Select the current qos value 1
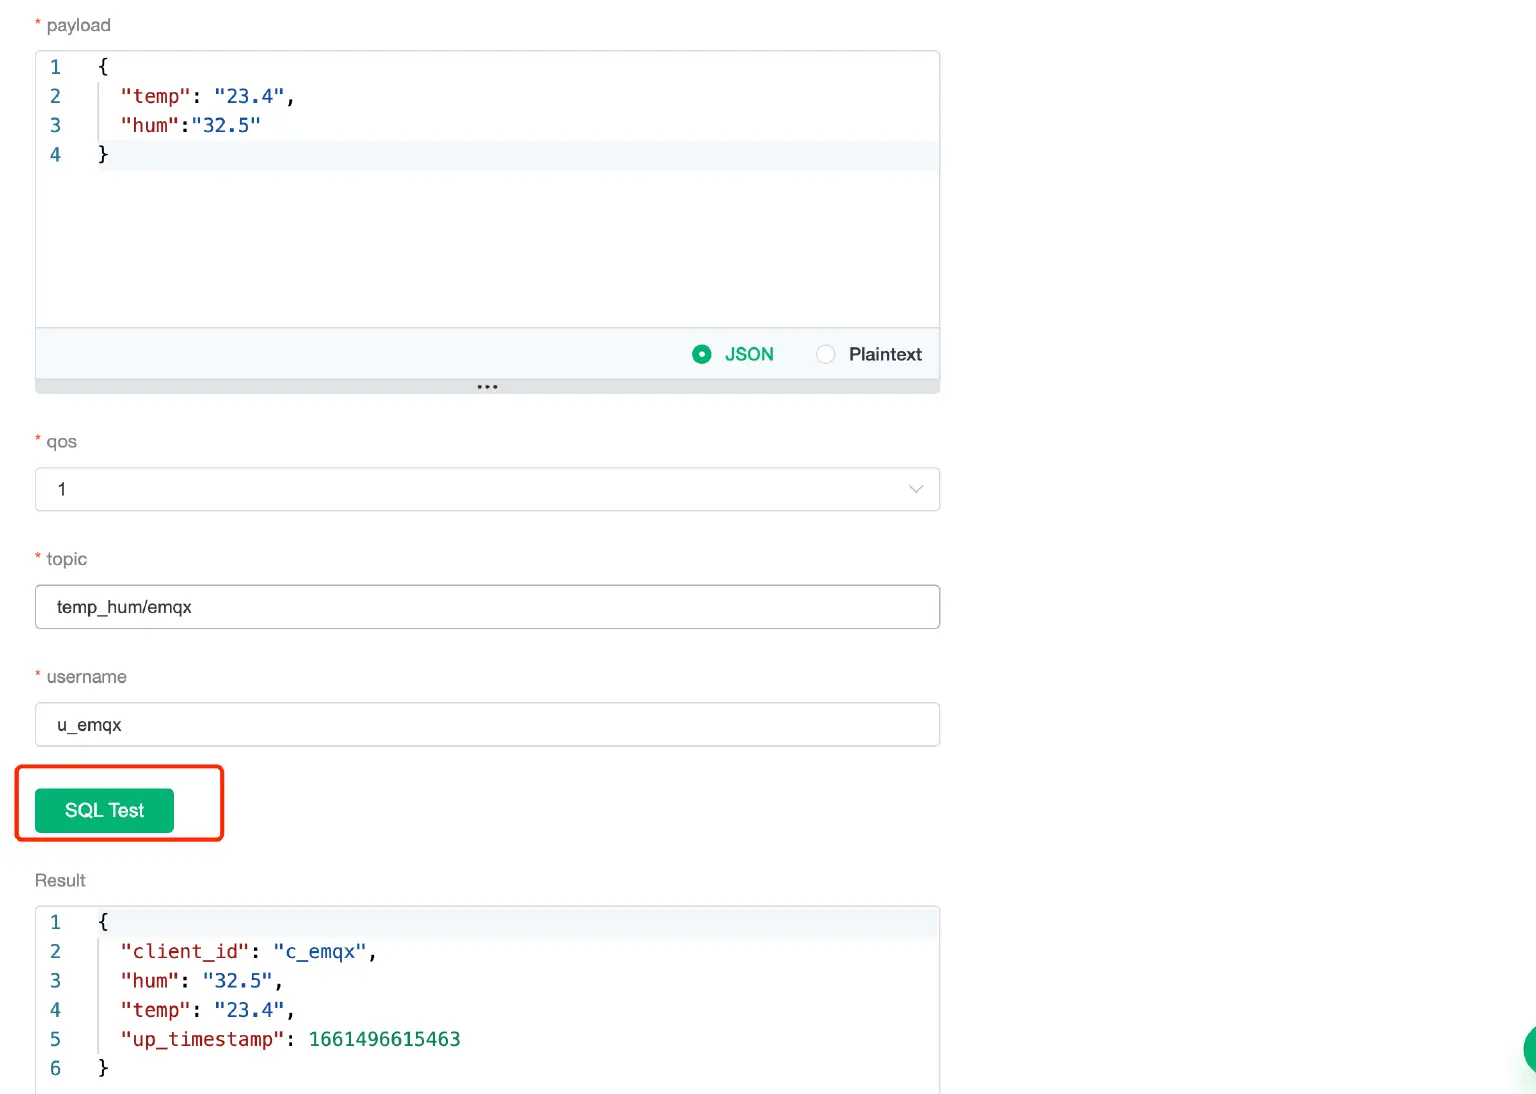1536x1094 pixels. click(x=62, y=489)
